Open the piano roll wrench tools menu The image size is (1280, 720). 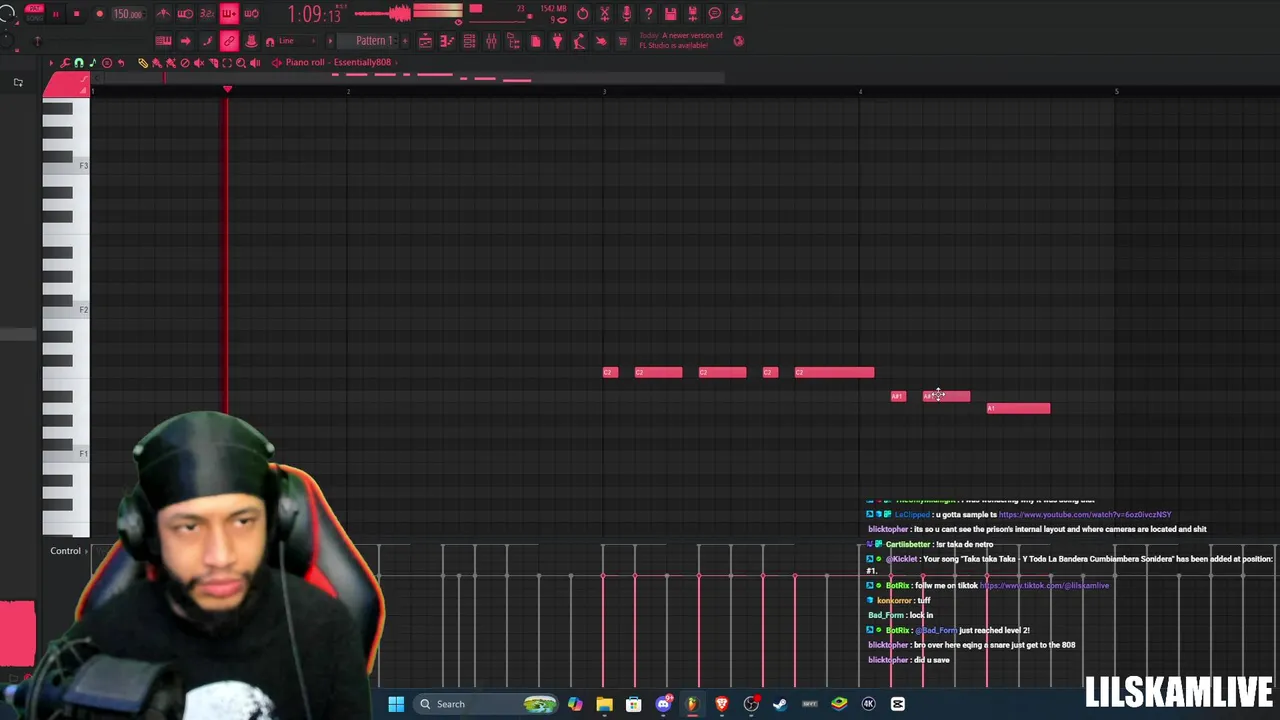[65, 63]
